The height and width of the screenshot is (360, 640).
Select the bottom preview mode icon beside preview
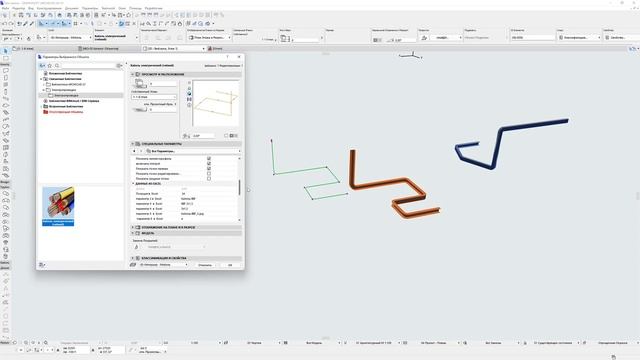(189, 105)
